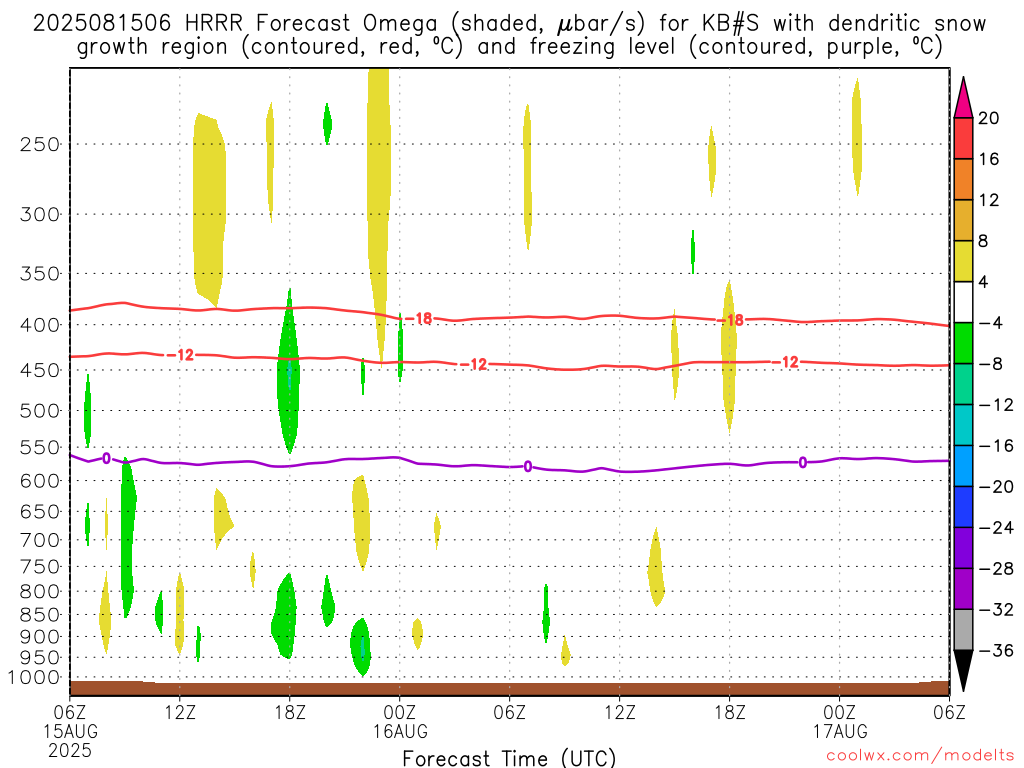Click the 06Z tick label above 15AUG

[70, 712]
